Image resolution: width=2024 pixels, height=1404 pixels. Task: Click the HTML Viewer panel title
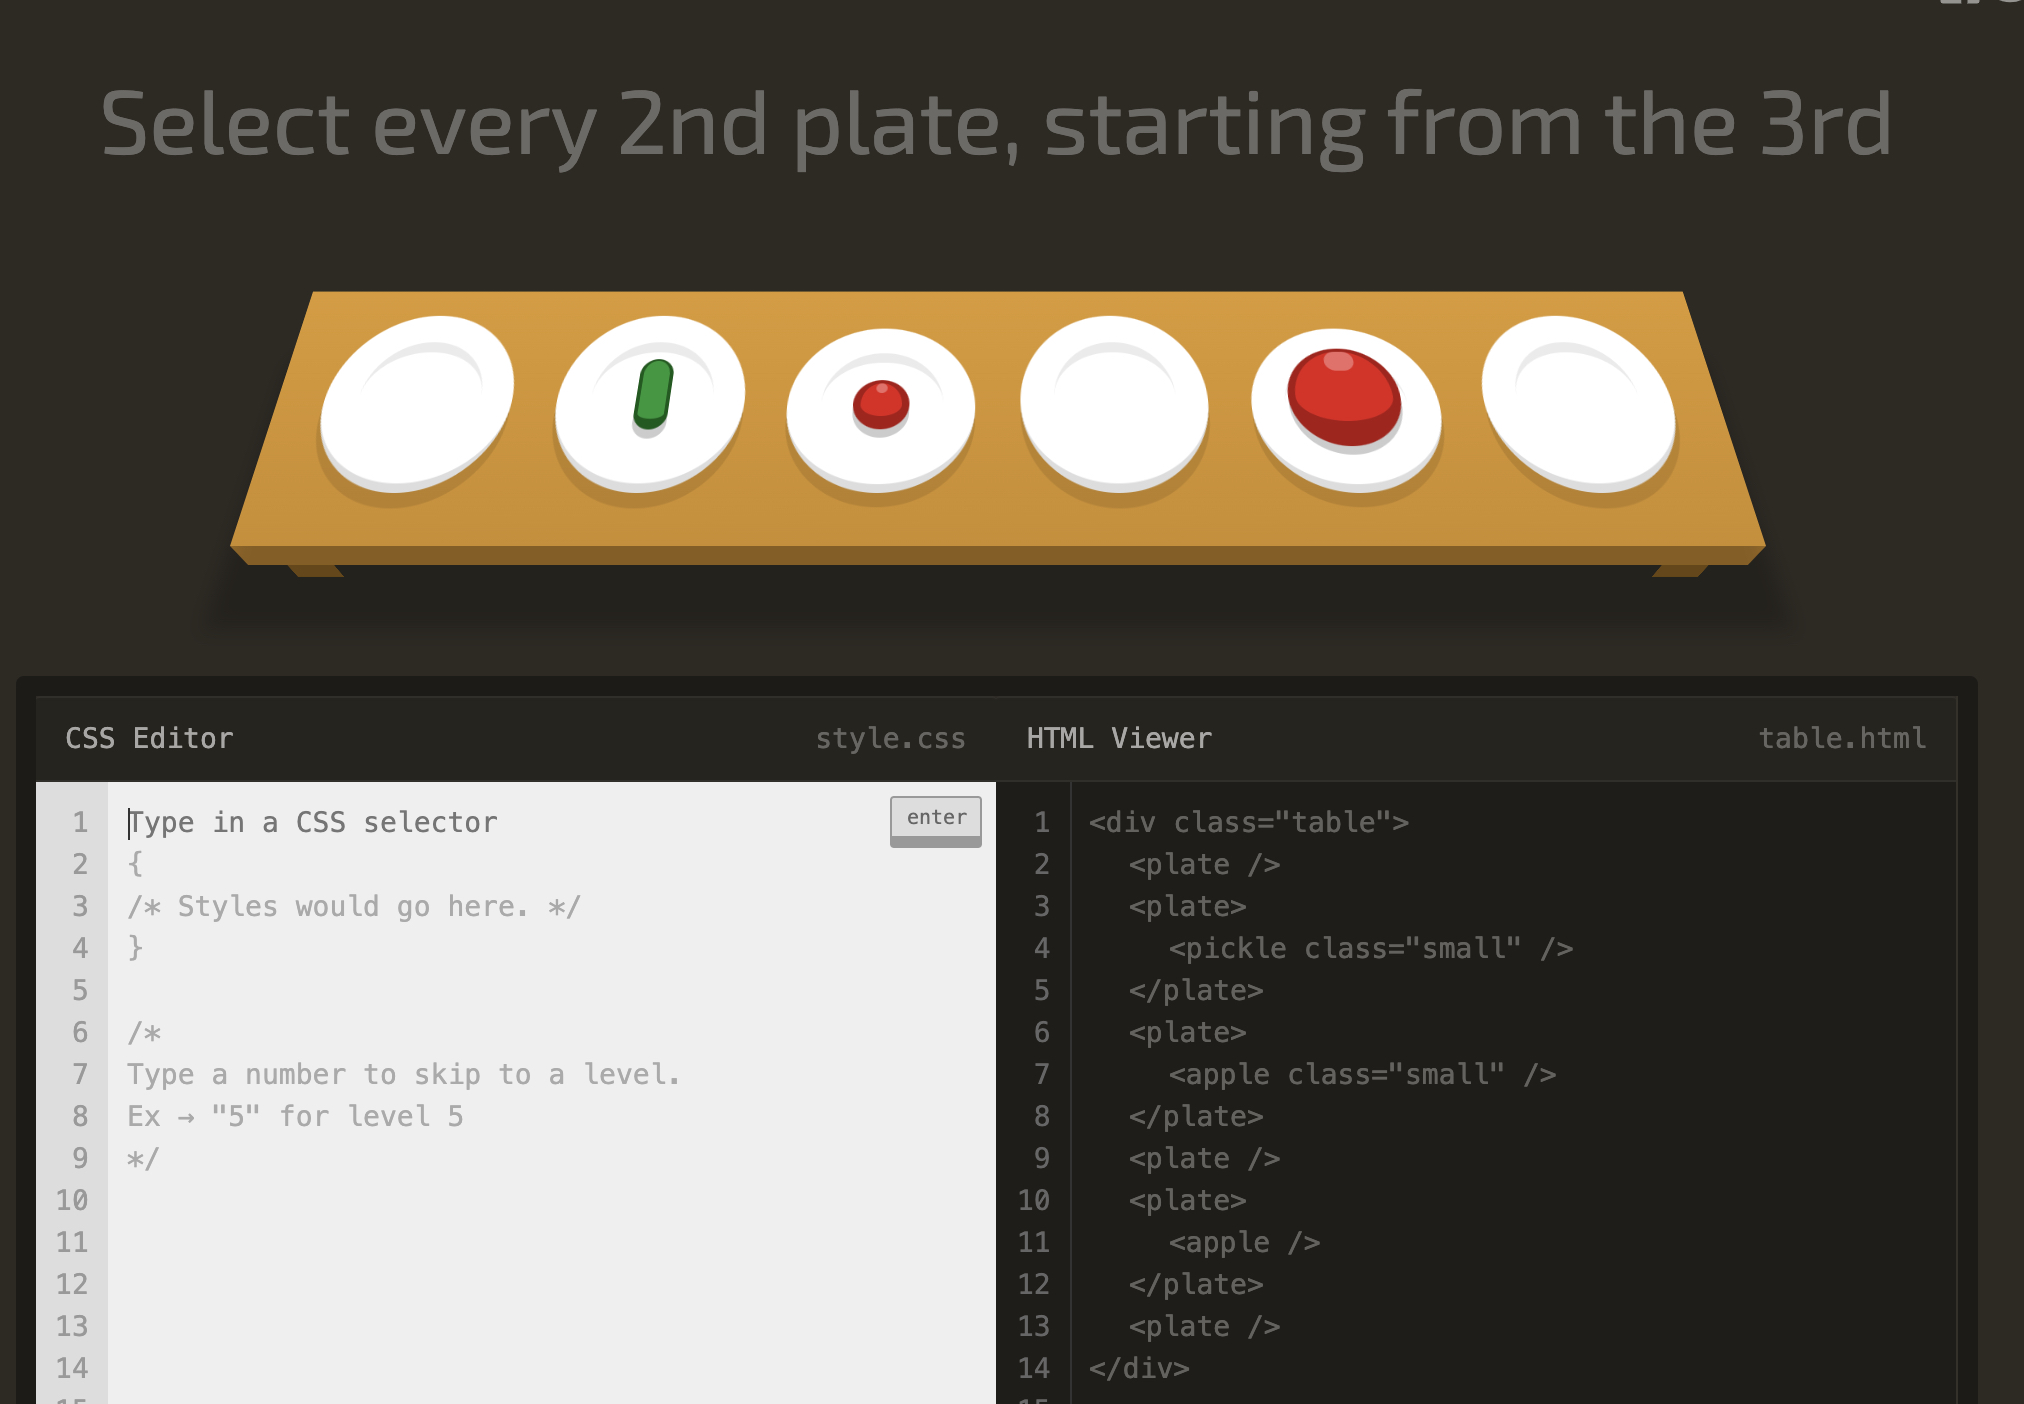click(1119, 738)
